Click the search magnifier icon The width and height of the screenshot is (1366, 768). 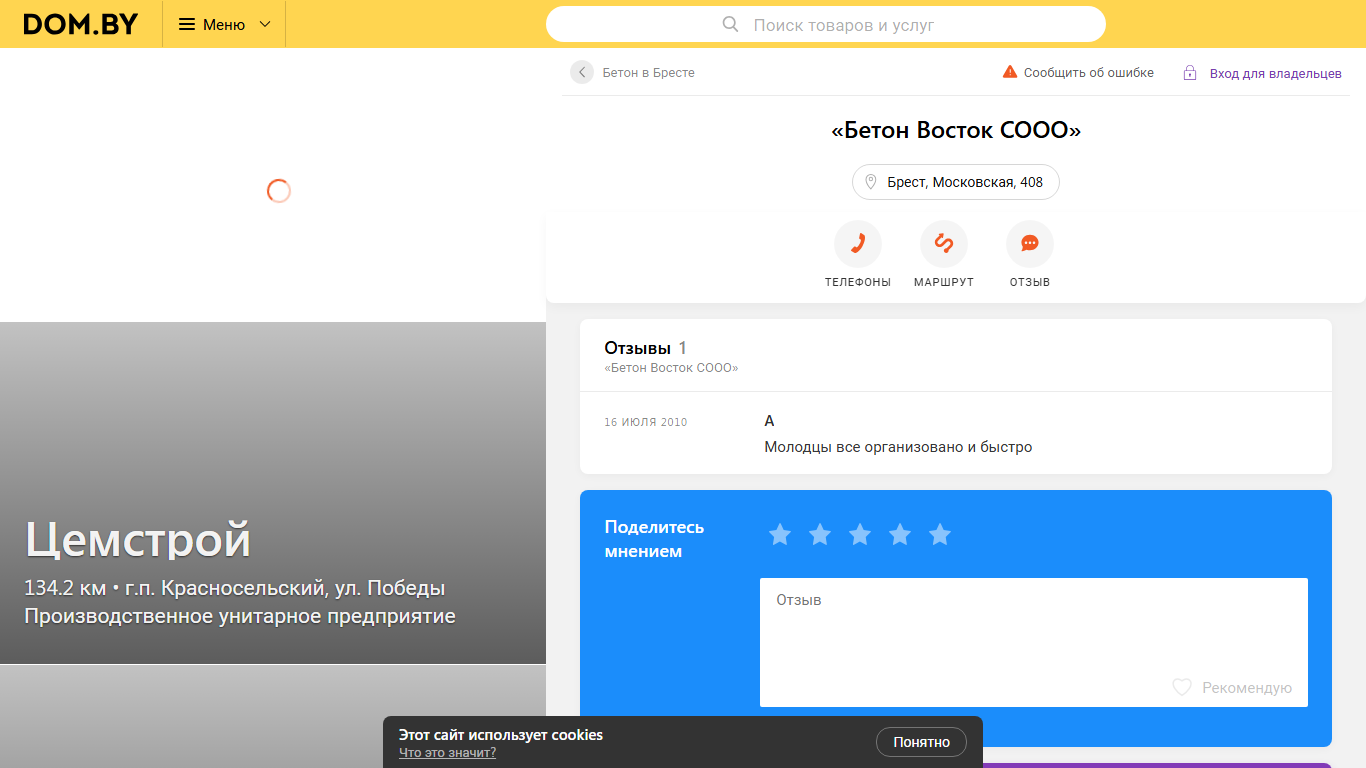[x=730, y=24]
